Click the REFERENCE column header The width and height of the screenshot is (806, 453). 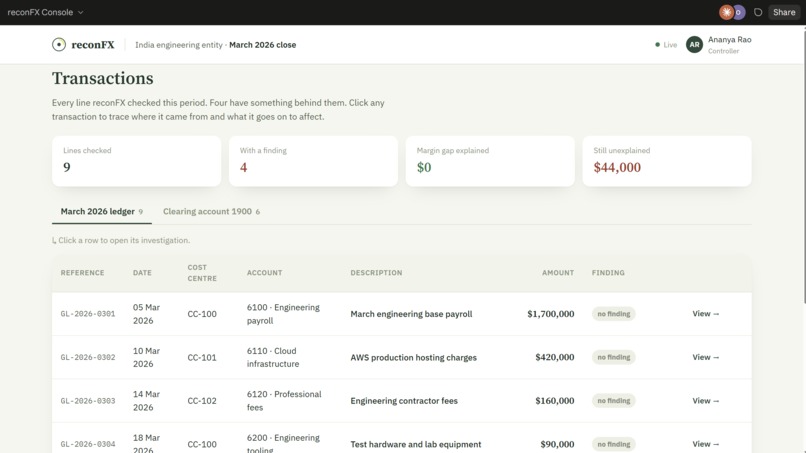(x=82, y=273)
